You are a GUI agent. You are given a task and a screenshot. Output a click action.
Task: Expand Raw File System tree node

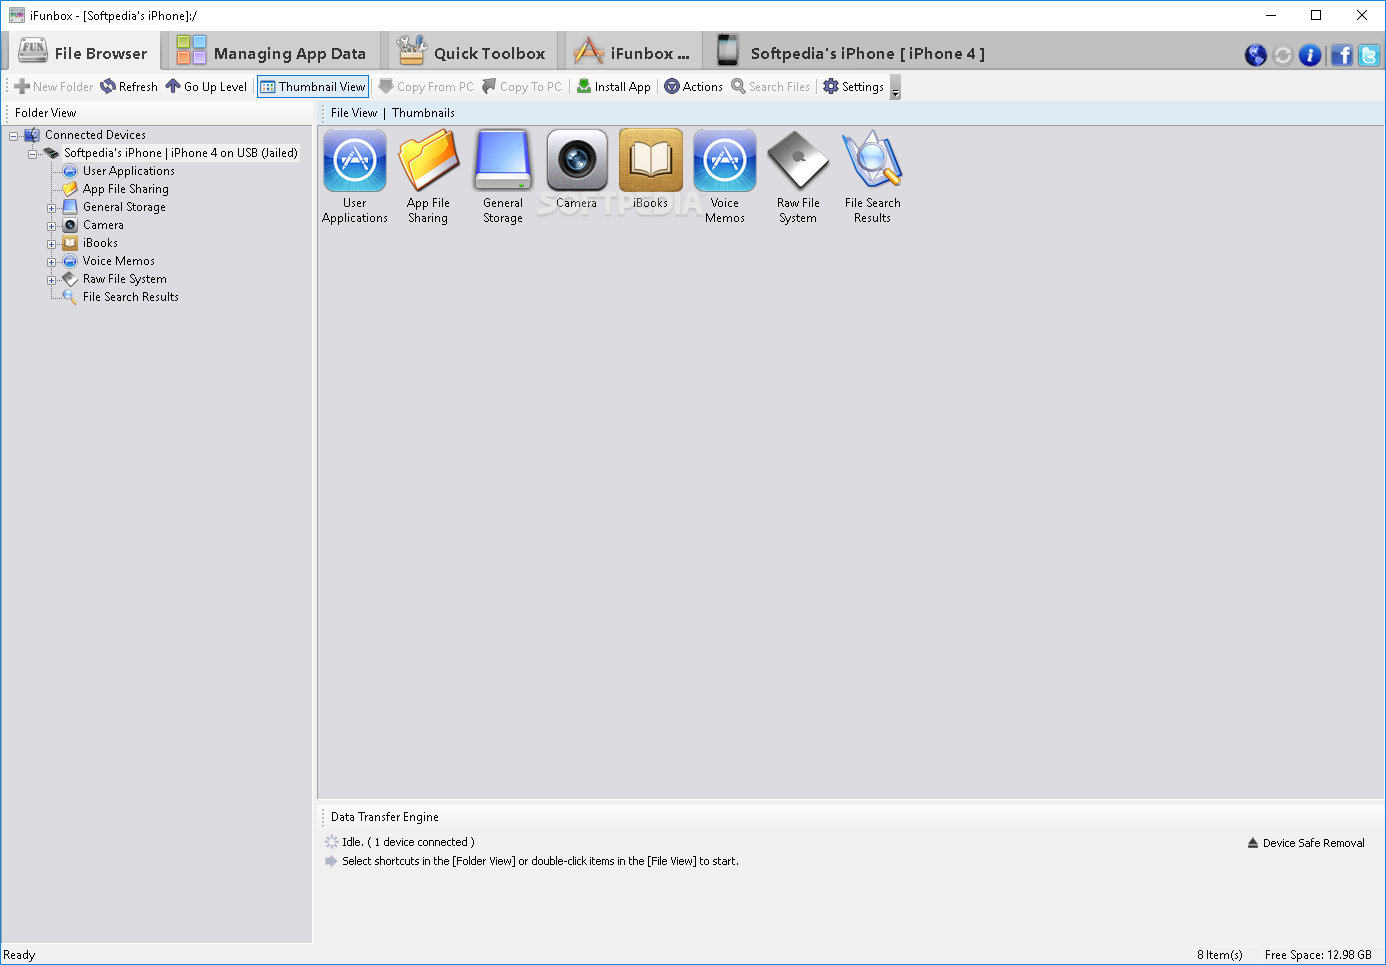click(51, 280)
